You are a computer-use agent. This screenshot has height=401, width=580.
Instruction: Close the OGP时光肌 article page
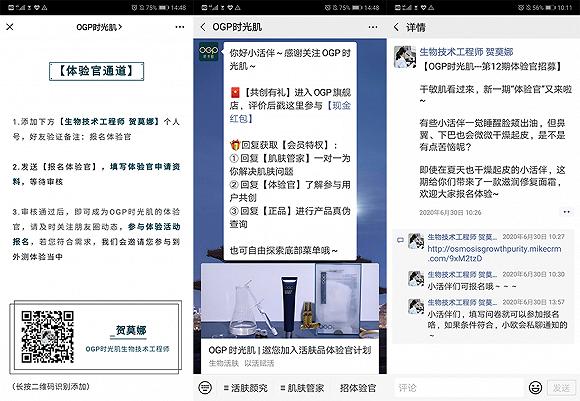click(10, 27)
